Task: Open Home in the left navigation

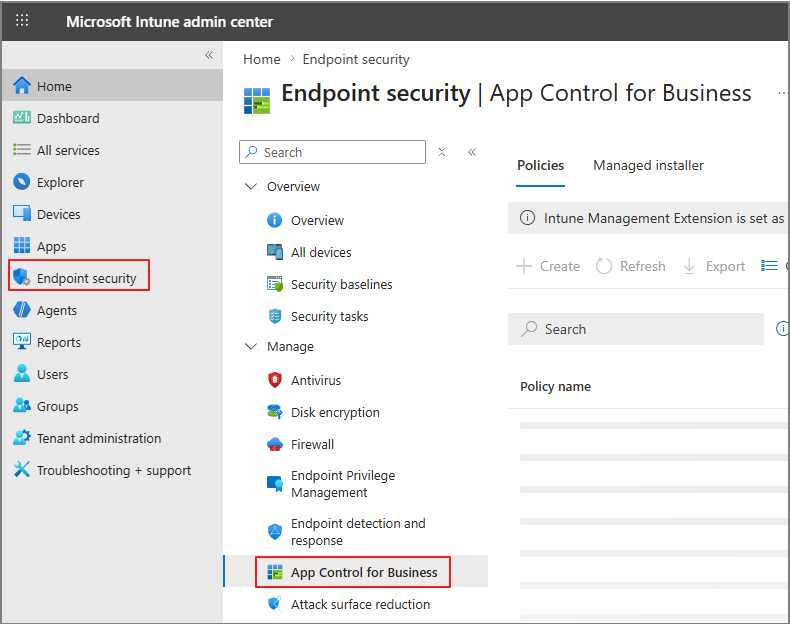Action: [x=112, y=86]
